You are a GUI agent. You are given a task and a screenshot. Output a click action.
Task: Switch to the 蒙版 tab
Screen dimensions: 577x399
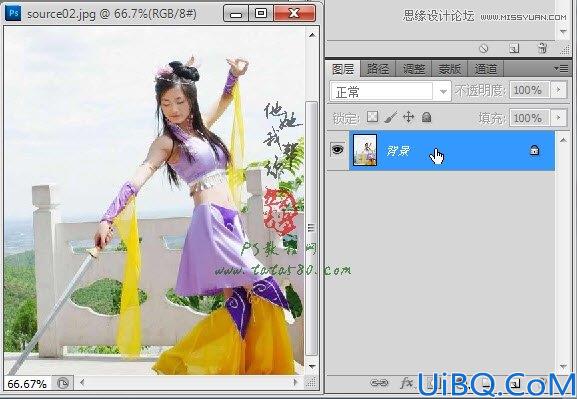(449, 69)
